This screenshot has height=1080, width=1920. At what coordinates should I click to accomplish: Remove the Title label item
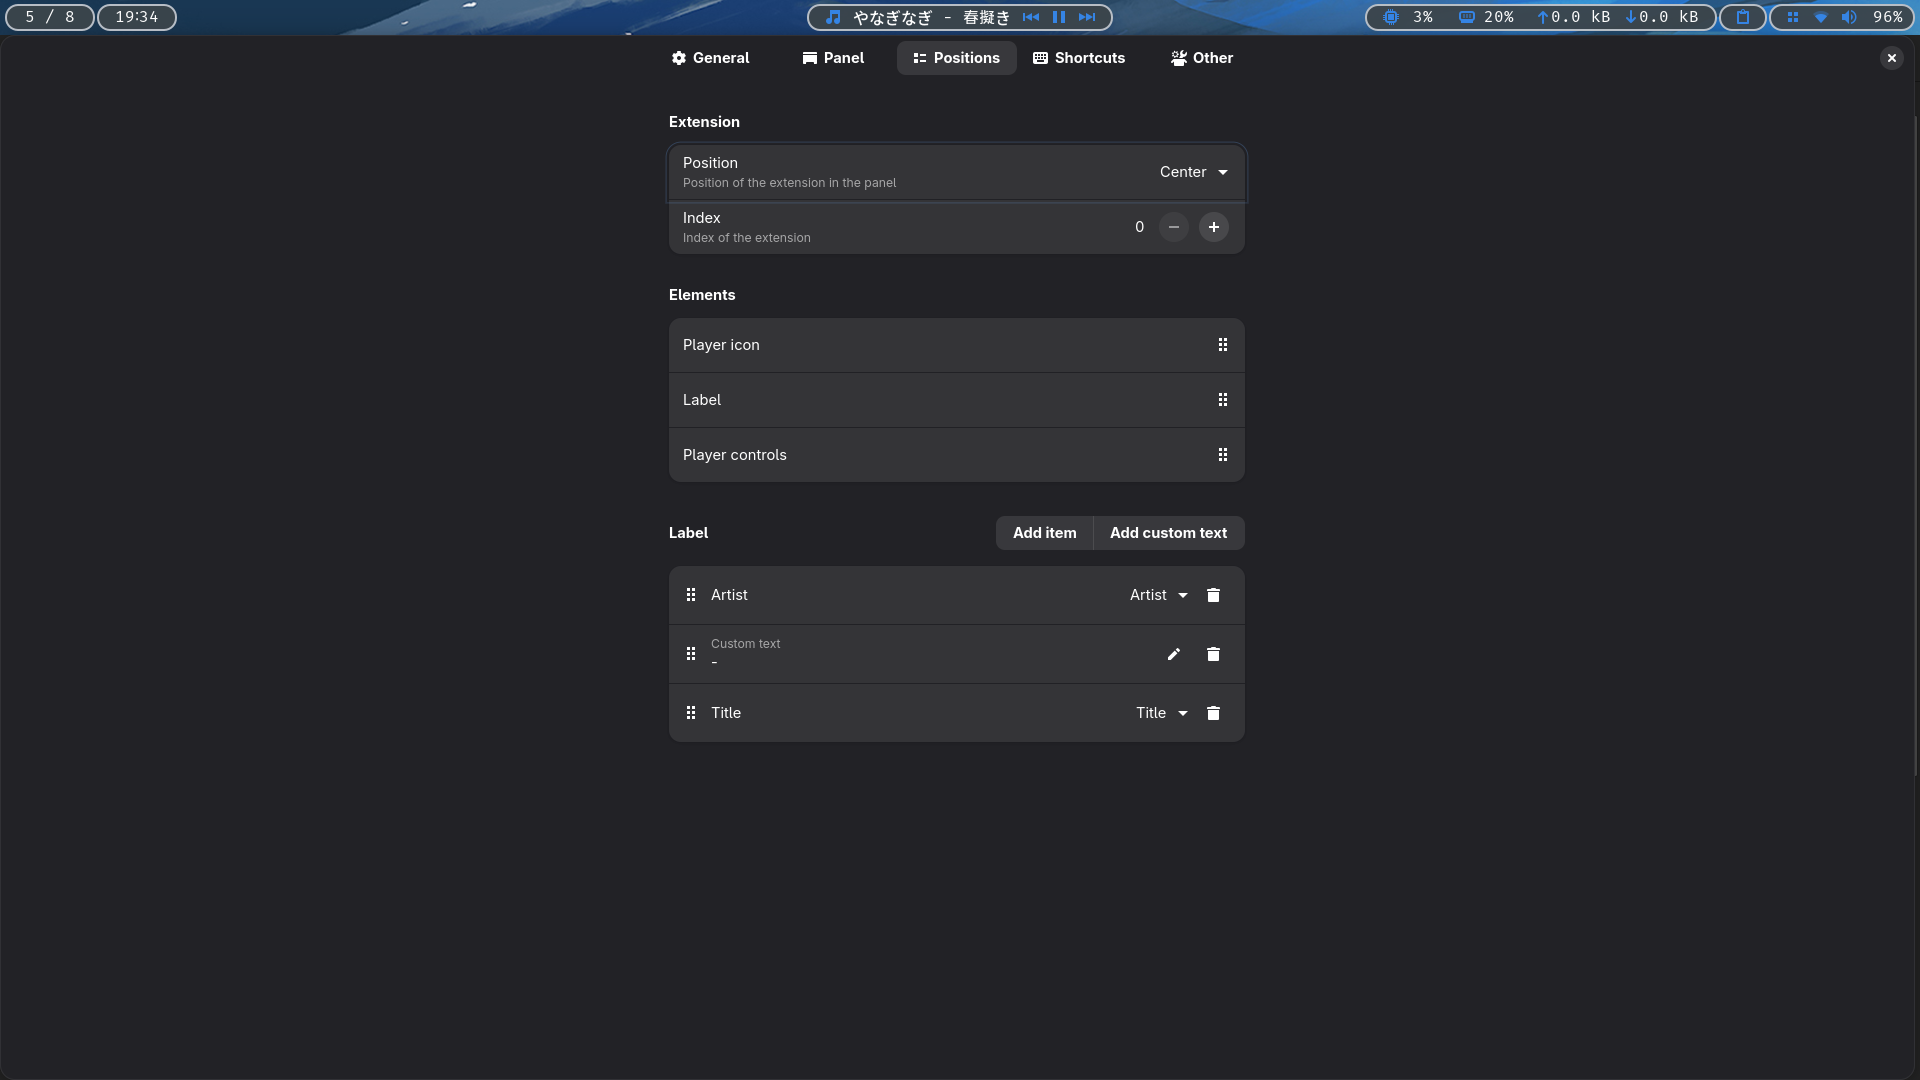1213,713
